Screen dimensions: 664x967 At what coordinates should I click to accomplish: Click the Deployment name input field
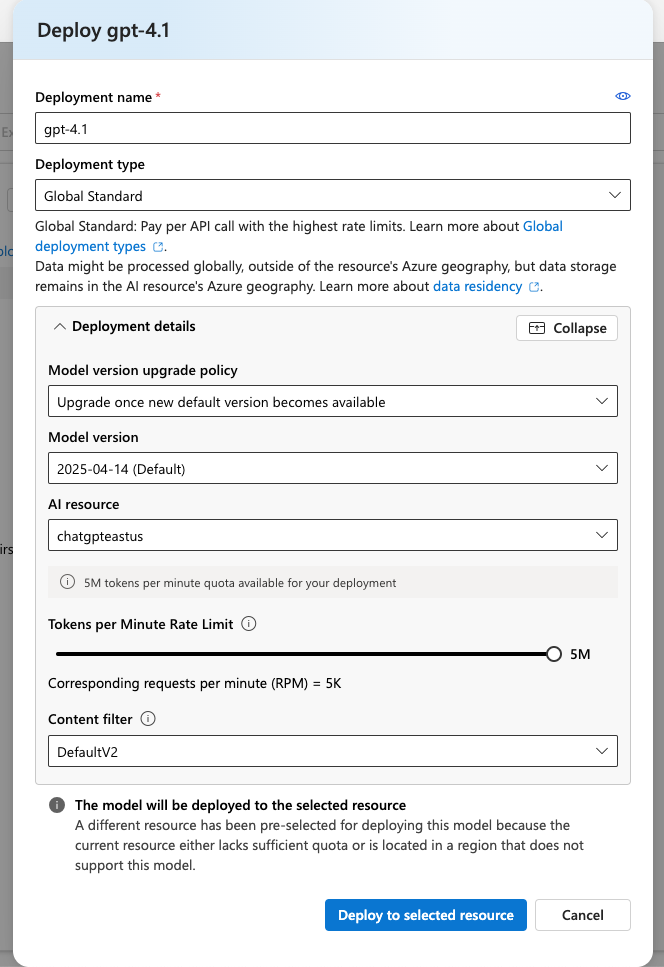click(x=333, y=128)
